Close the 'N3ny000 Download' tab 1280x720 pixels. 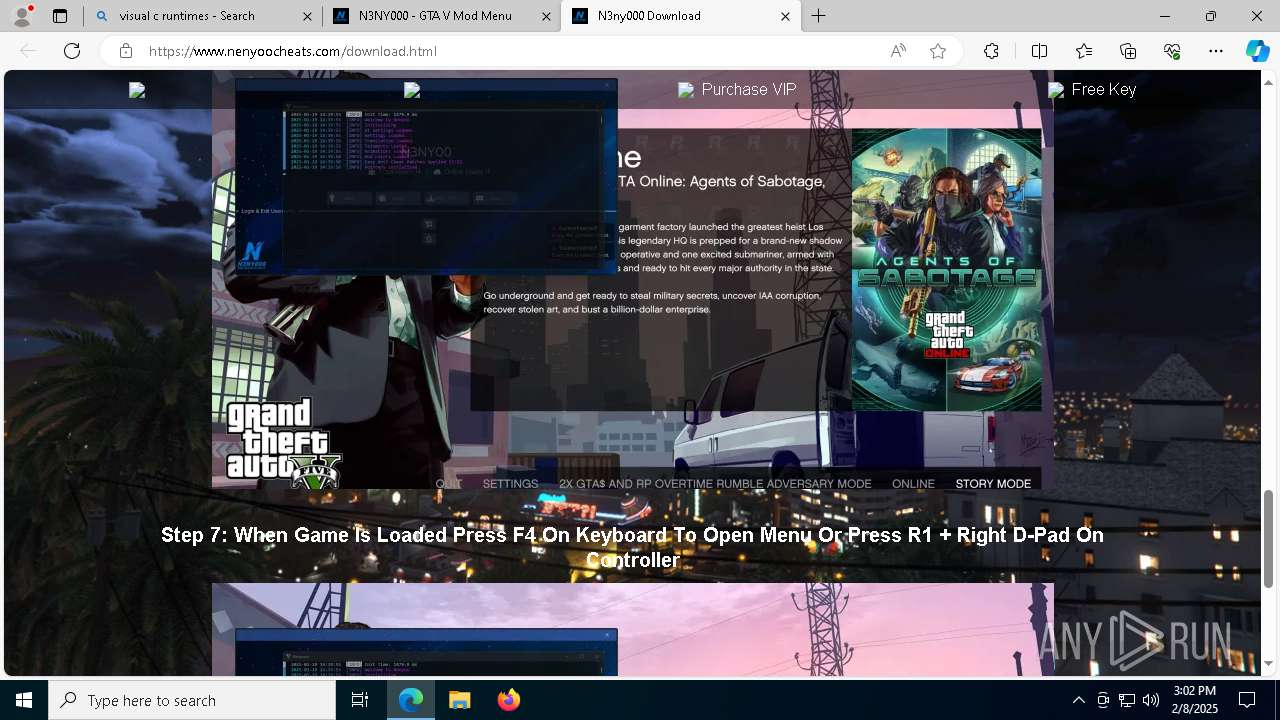785,16
